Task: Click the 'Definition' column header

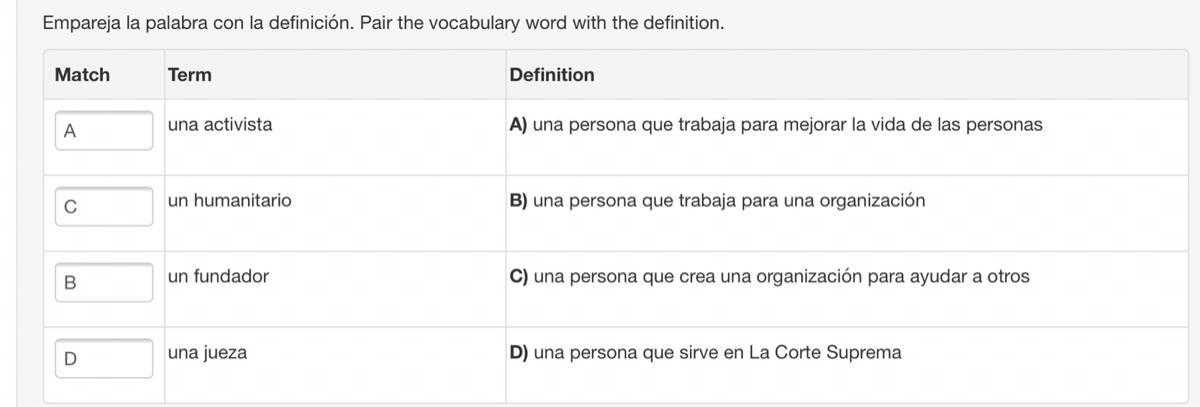Action: pyautogui.click(x=551, y=75)
